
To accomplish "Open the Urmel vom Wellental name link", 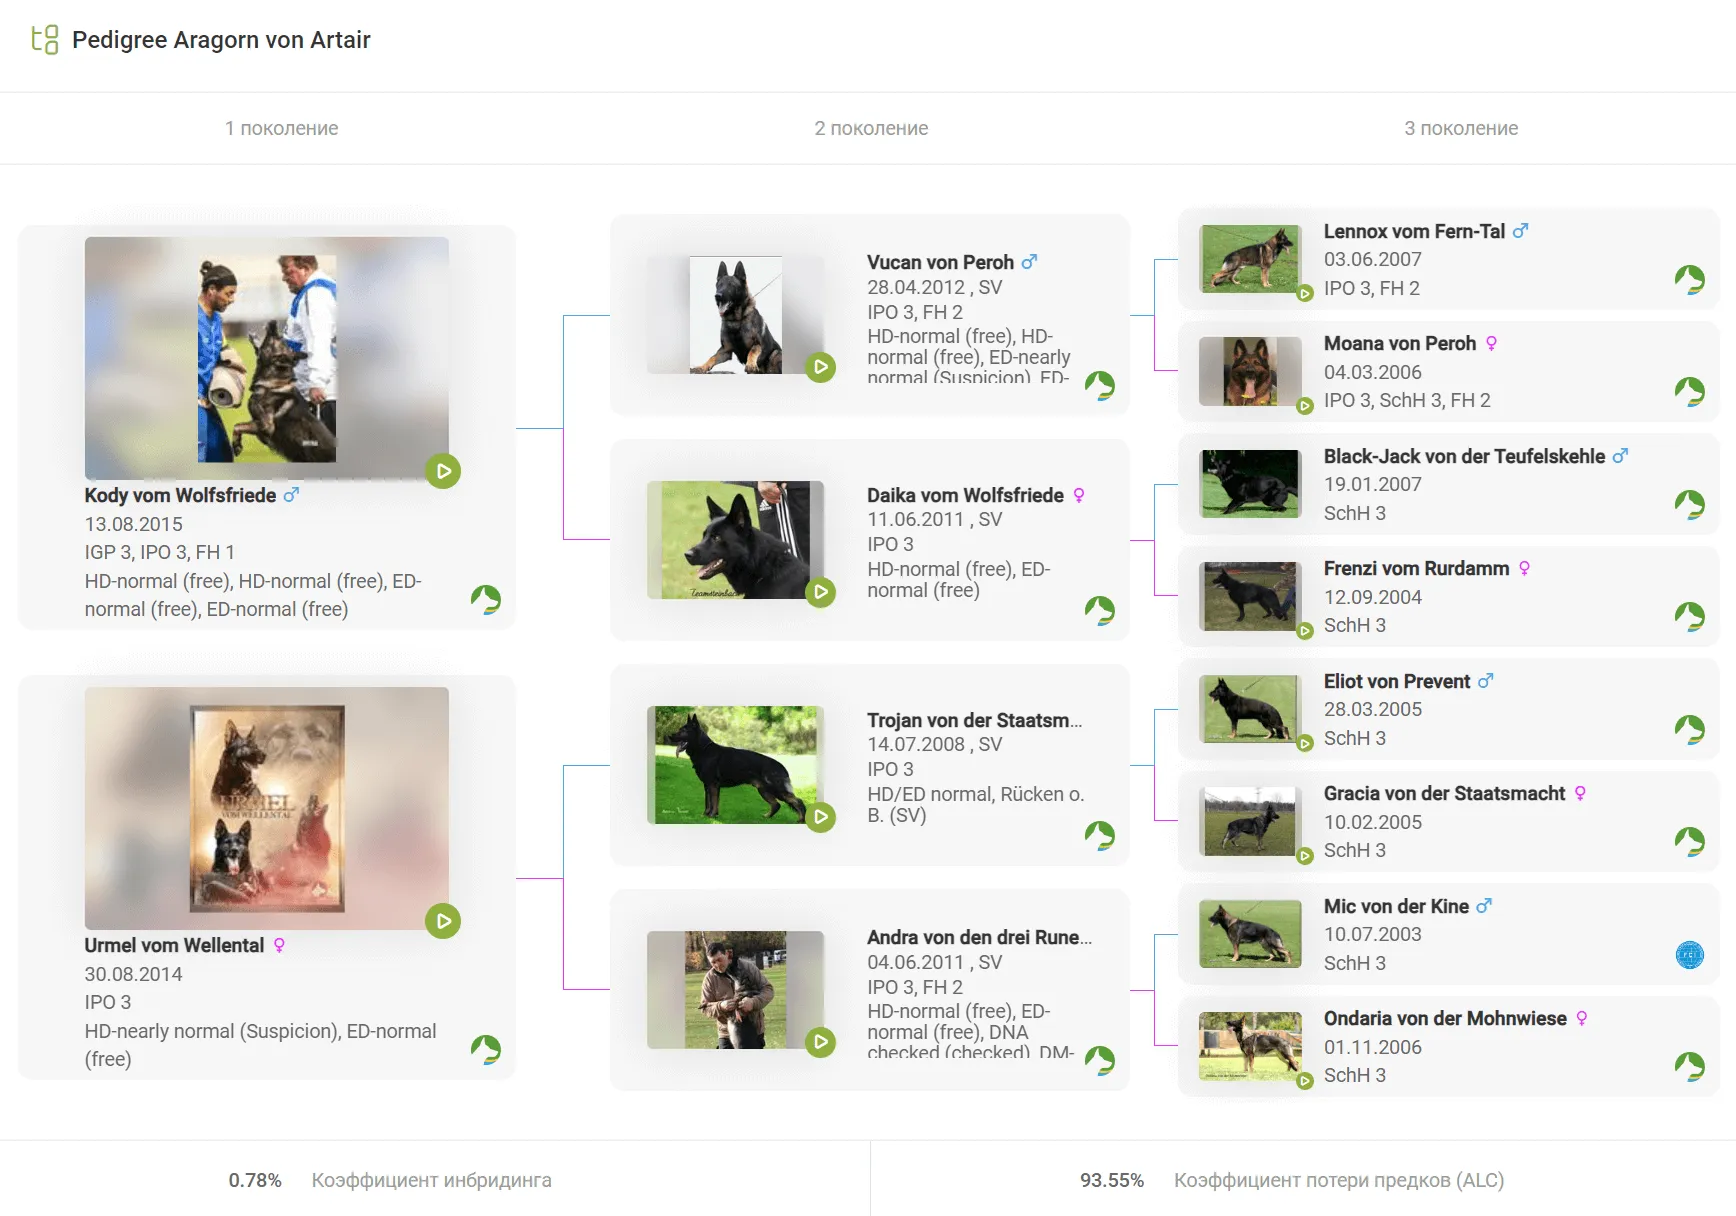I will coord(174,945).
